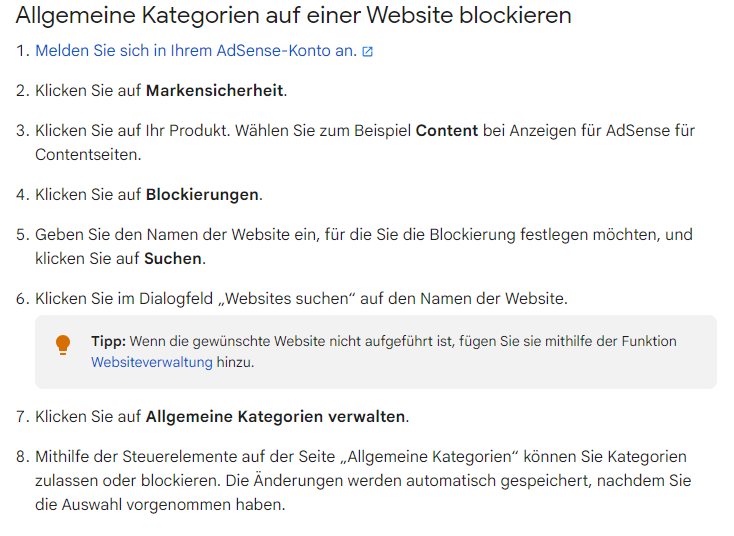The image size is (734, 536).
Task: Click the external link icon beside AdSense-Konto
Action: tap(368, 51)
